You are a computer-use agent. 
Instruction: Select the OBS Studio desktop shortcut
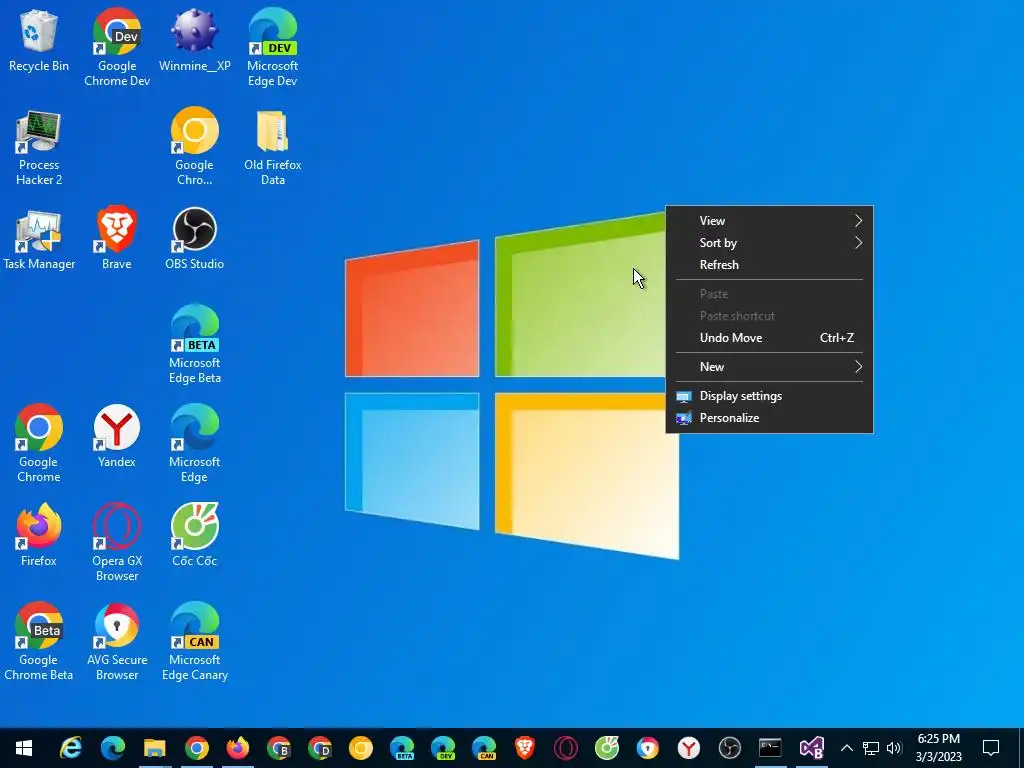click(195, 238)
